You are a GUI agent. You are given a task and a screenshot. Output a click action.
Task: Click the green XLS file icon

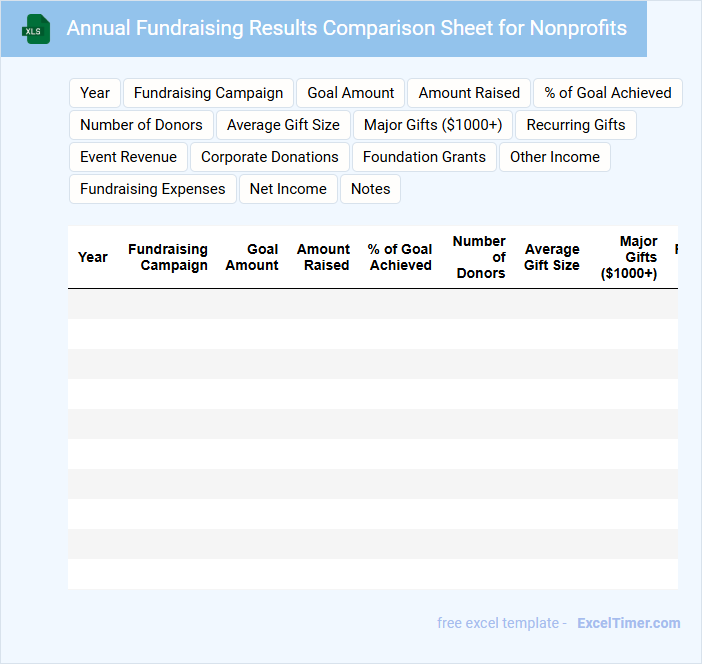(x=35, y=29)
